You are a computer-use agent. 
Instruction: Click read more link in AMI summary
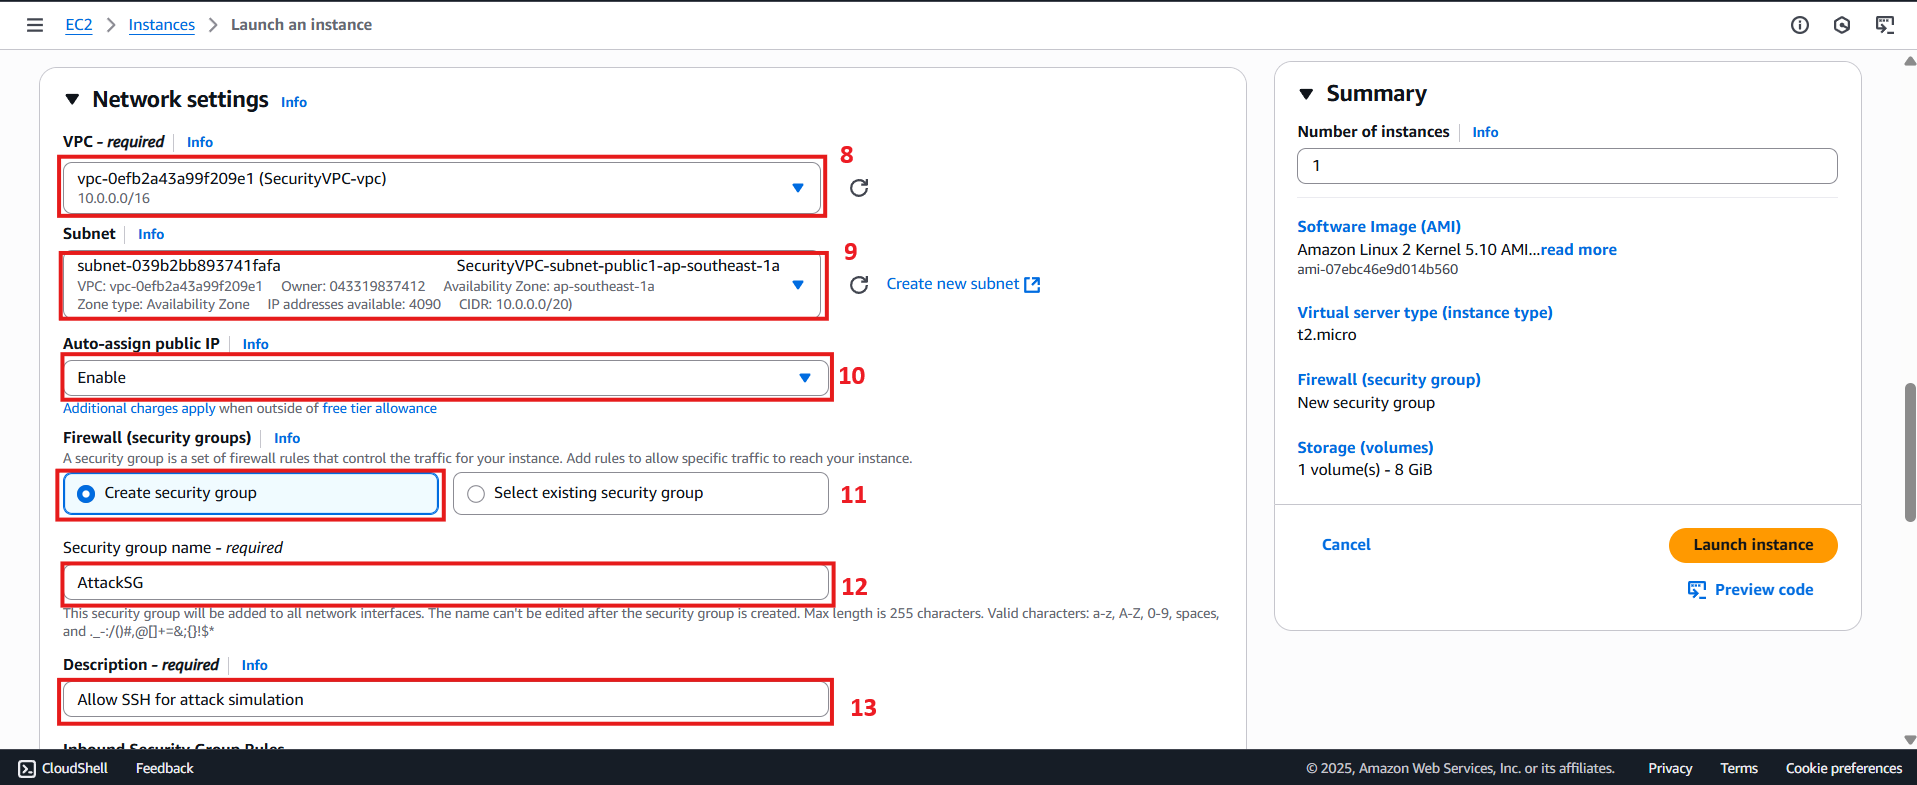click(1579, 250)
